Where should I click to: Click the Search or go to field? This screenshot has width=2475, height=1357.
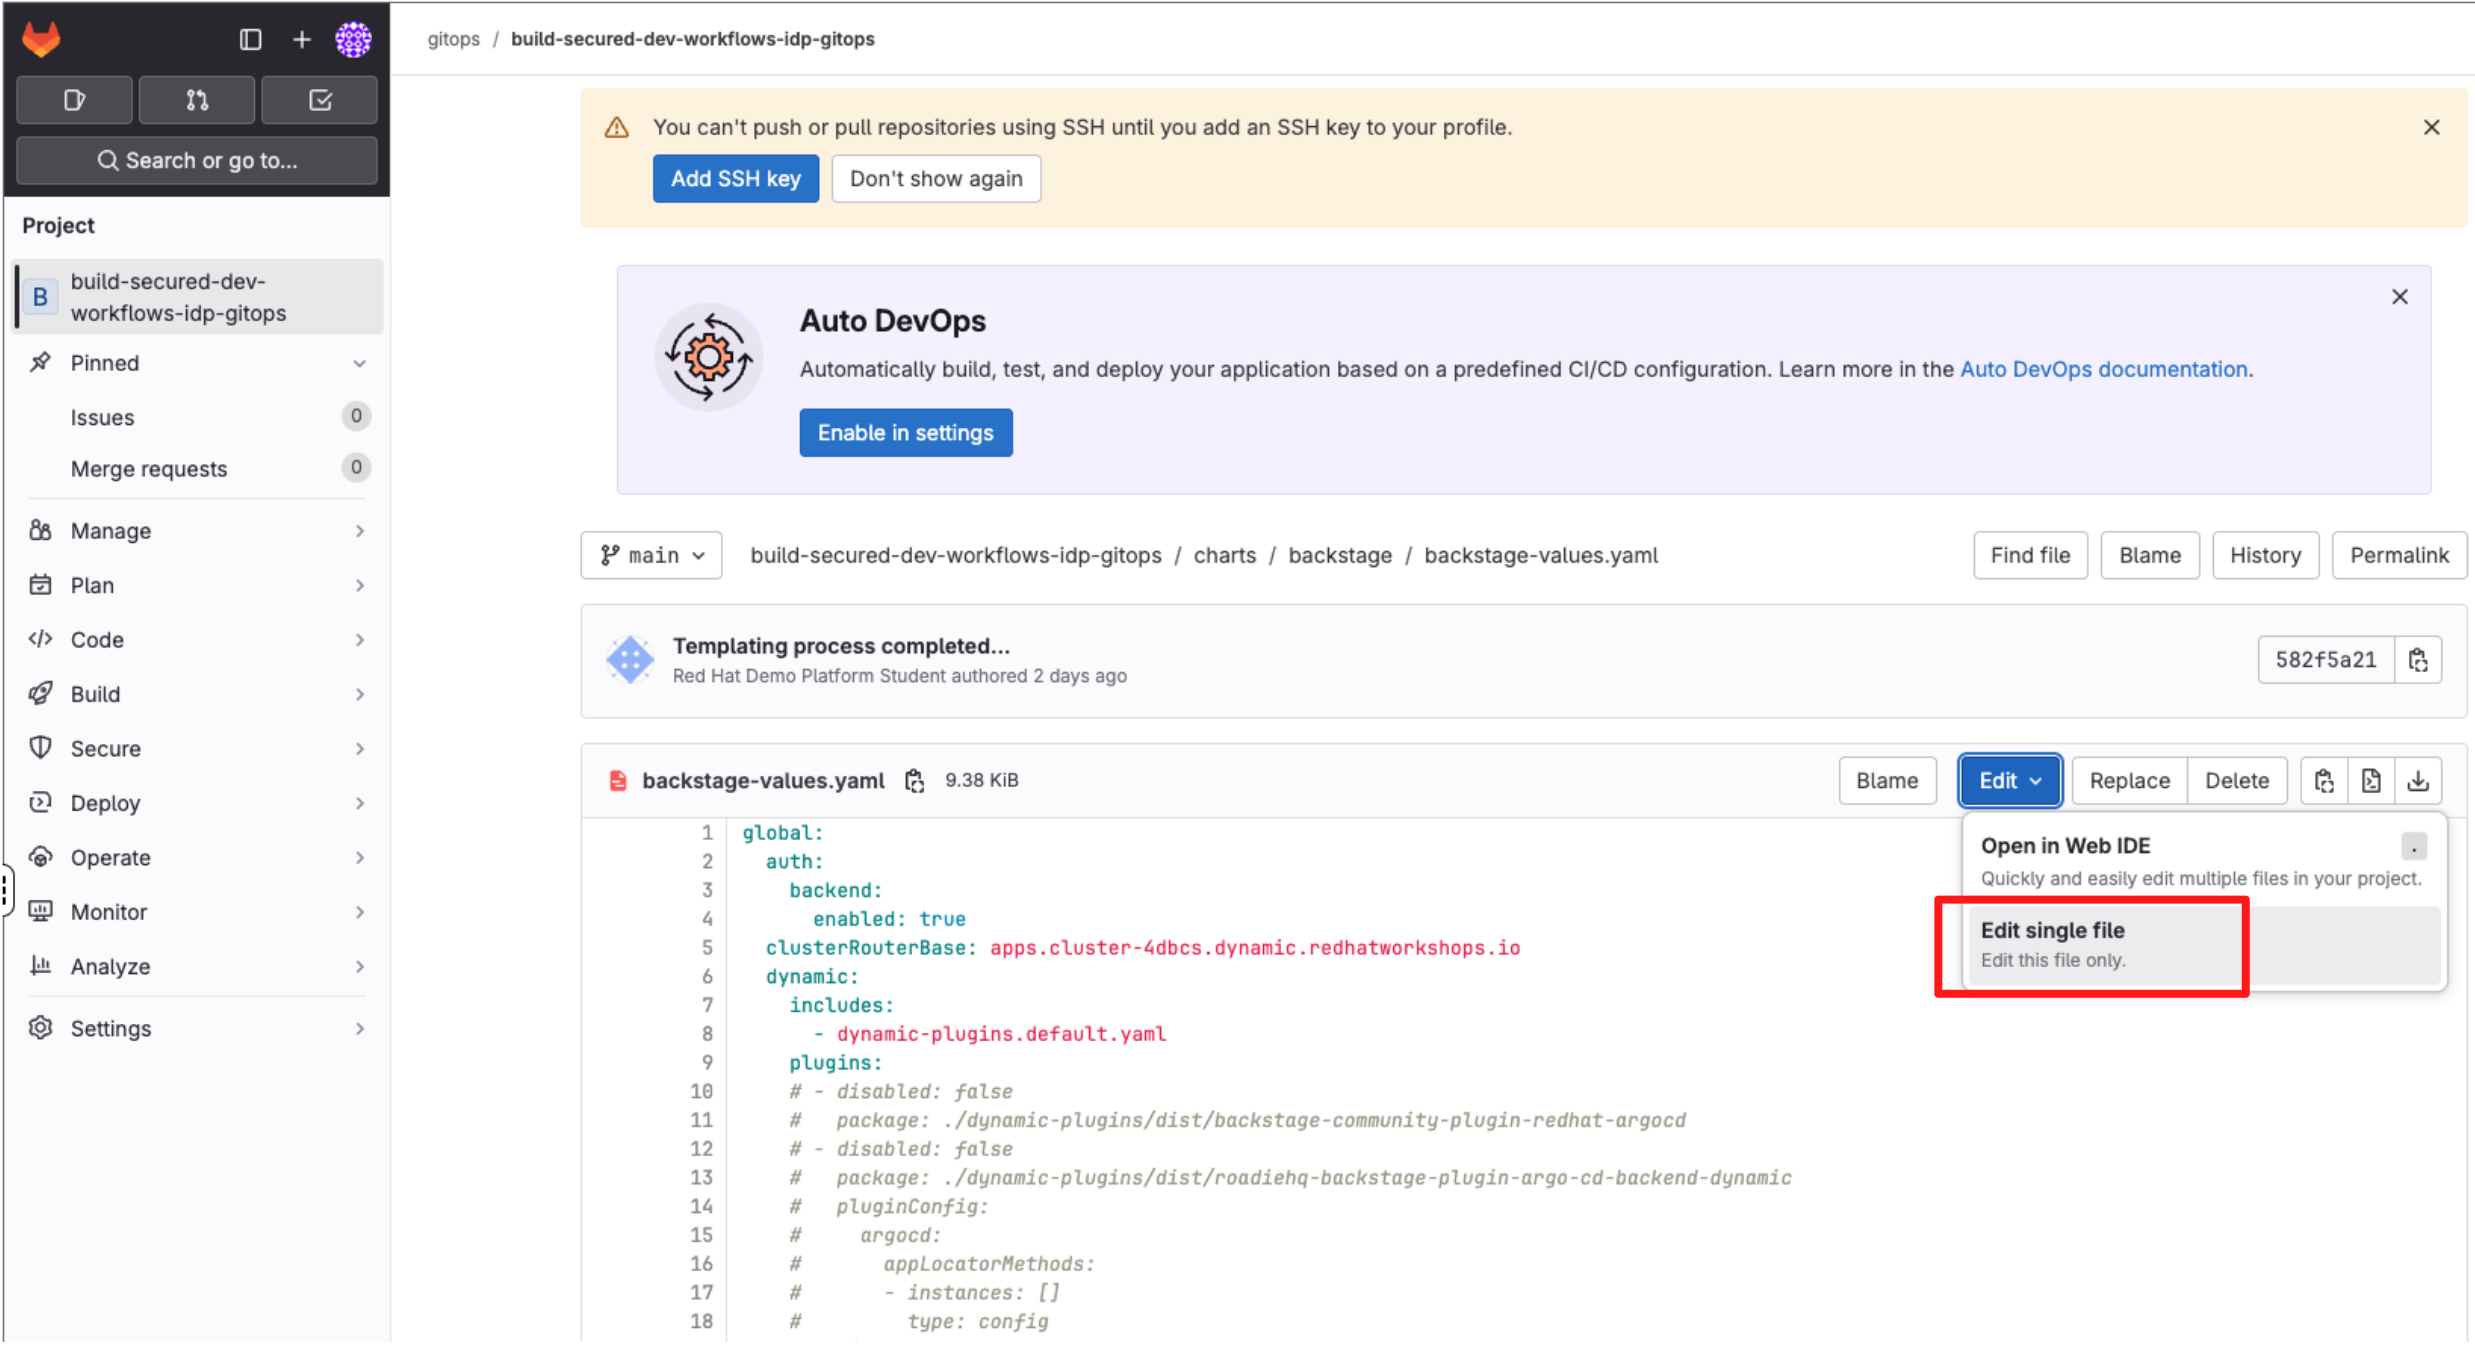pos(197,160)
